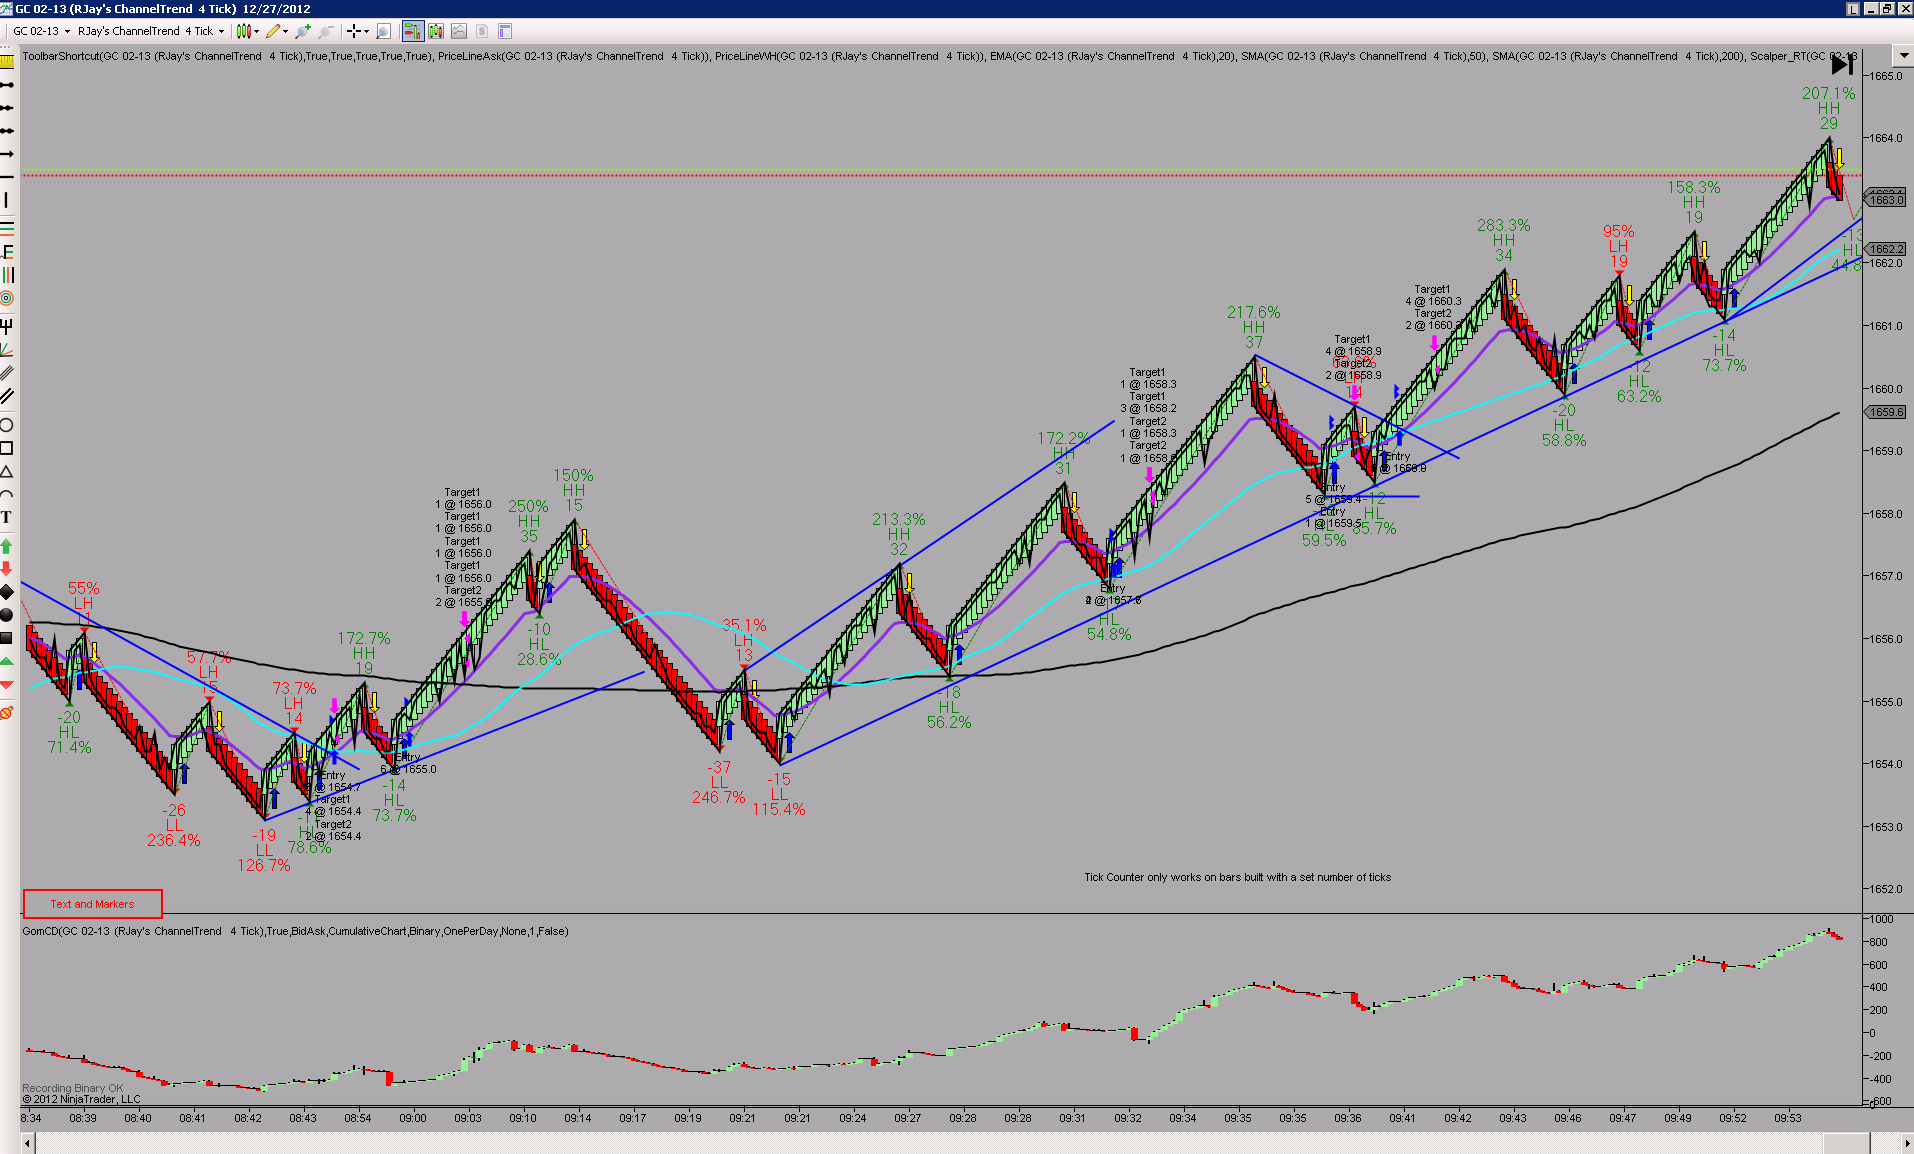Click the 1665.0 price axis label
This screenshot has height=1154, width=1914.
pyautogui.click(x=1886, y=76)
